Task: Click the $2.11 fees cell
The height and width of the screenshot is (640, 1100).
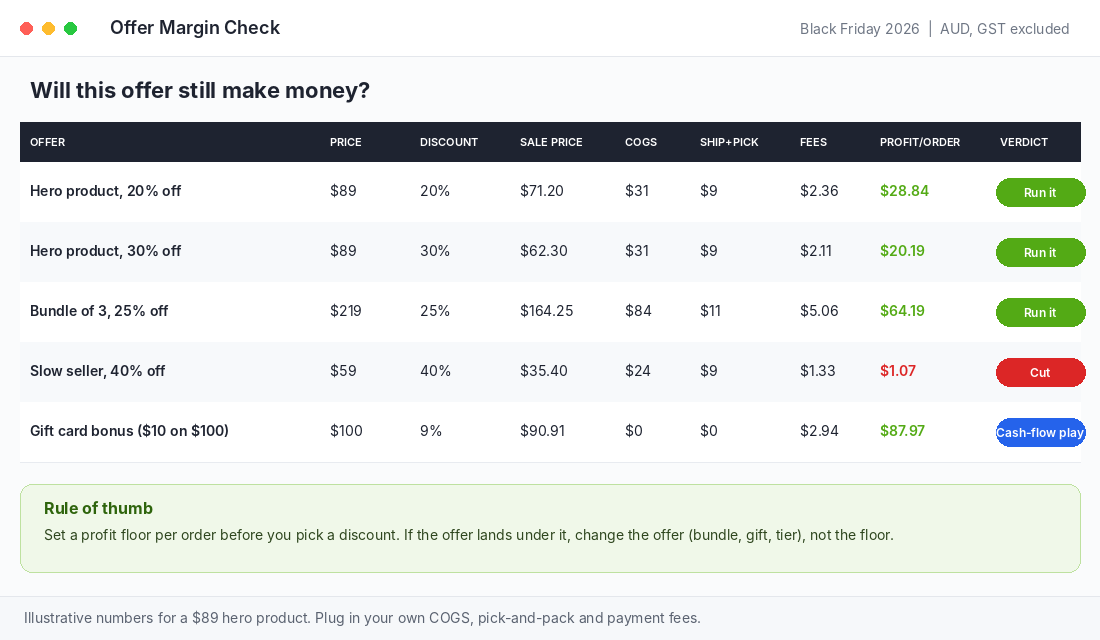Action: point(816,251)
